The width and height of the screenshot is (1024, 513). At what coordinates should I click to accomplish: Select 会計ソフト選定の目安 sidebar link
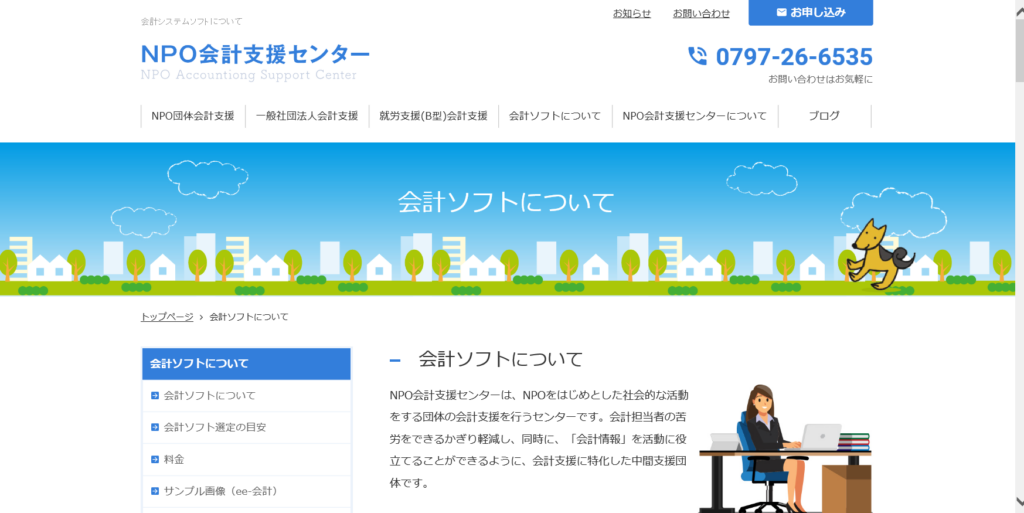point(215,428)
